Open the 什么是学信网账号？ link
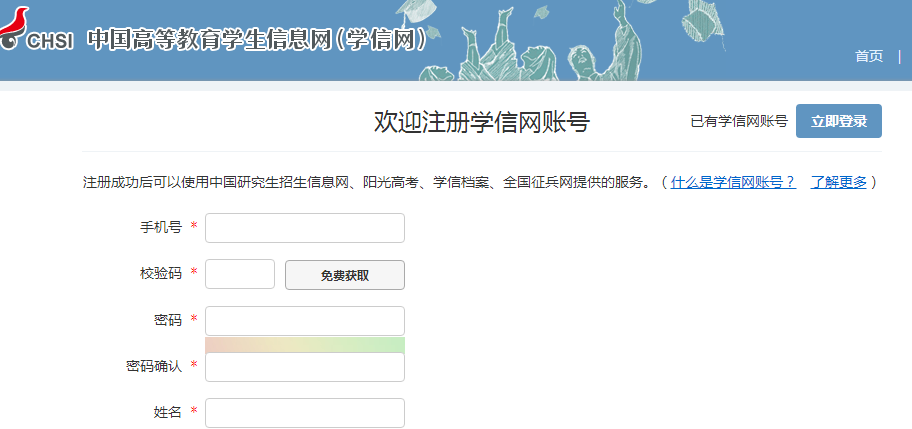The image size is (912, 429). [733, 182]
